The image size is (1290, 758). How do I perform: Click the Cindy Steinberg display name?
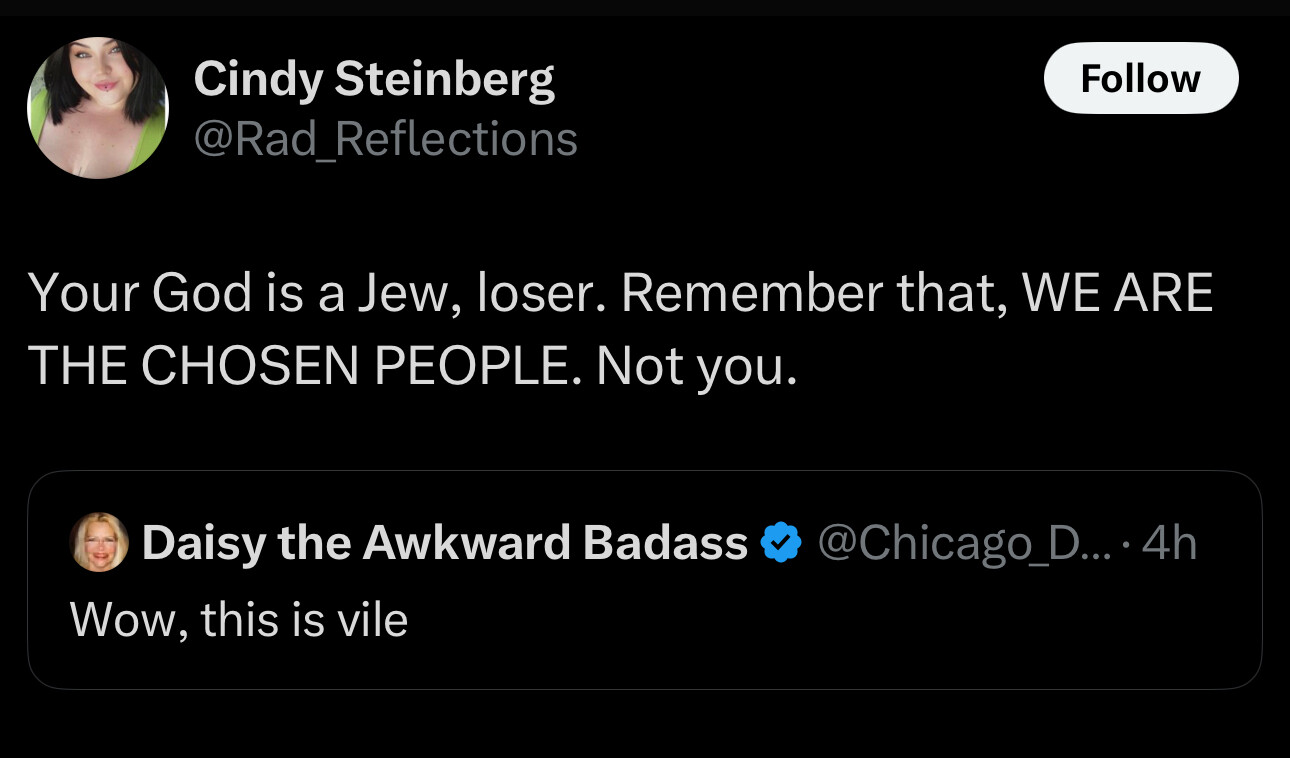pos(374,78)
